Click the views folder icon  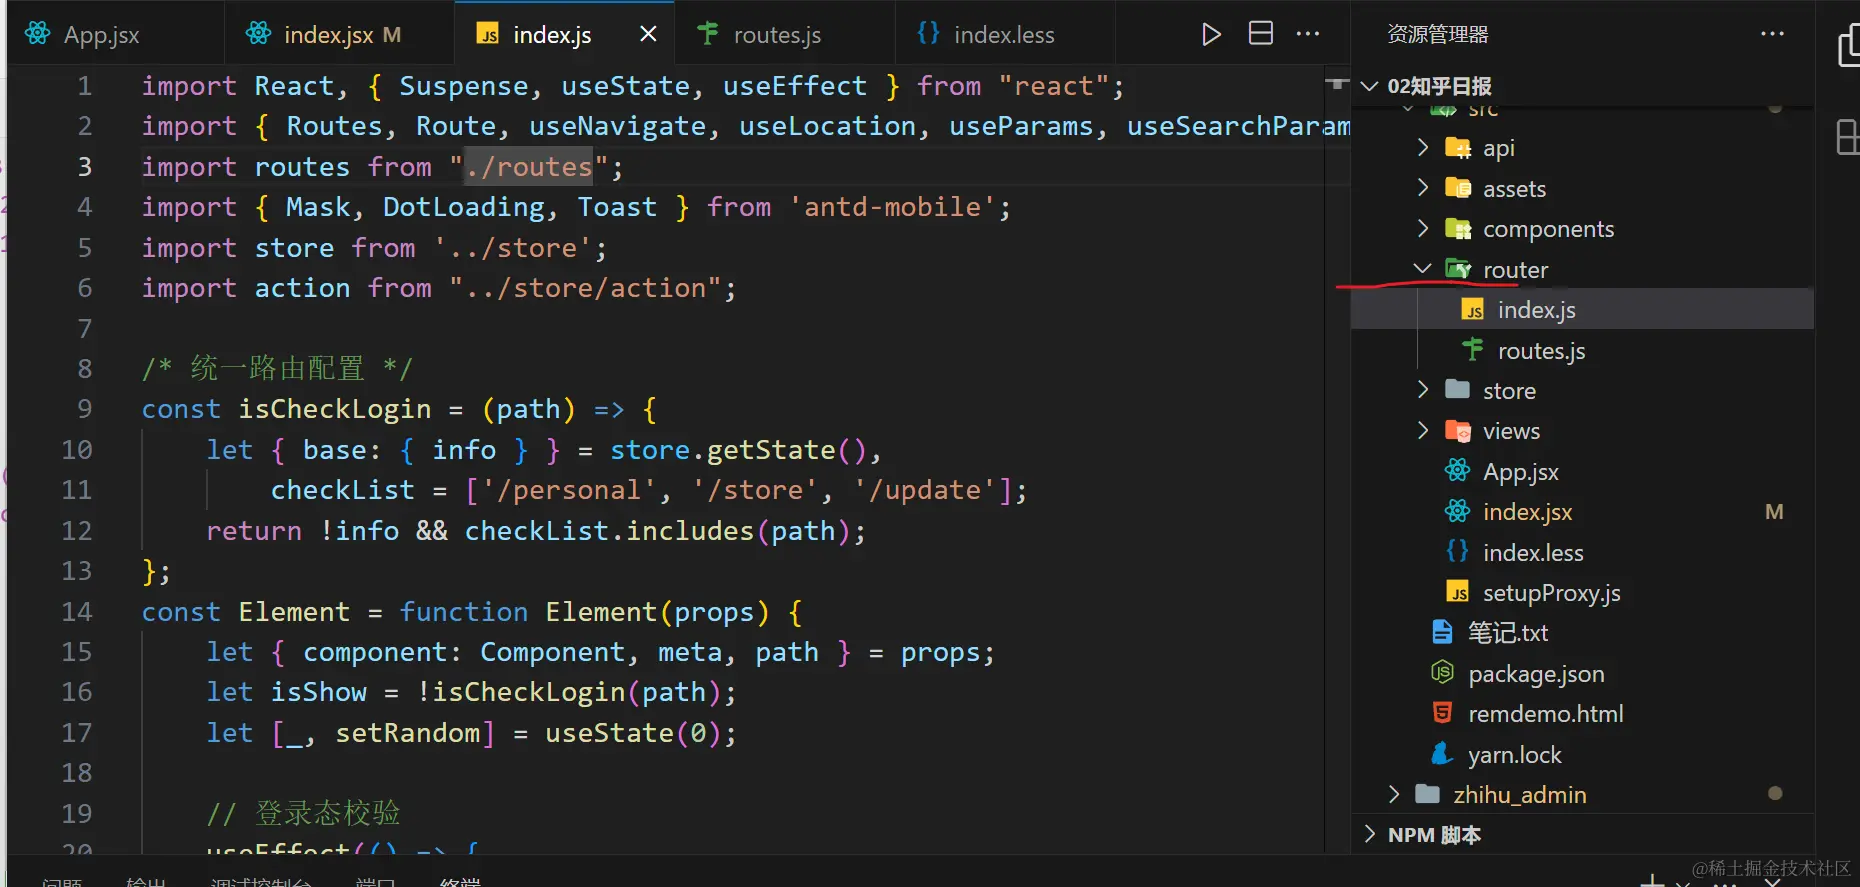(x=1458, y=431)
